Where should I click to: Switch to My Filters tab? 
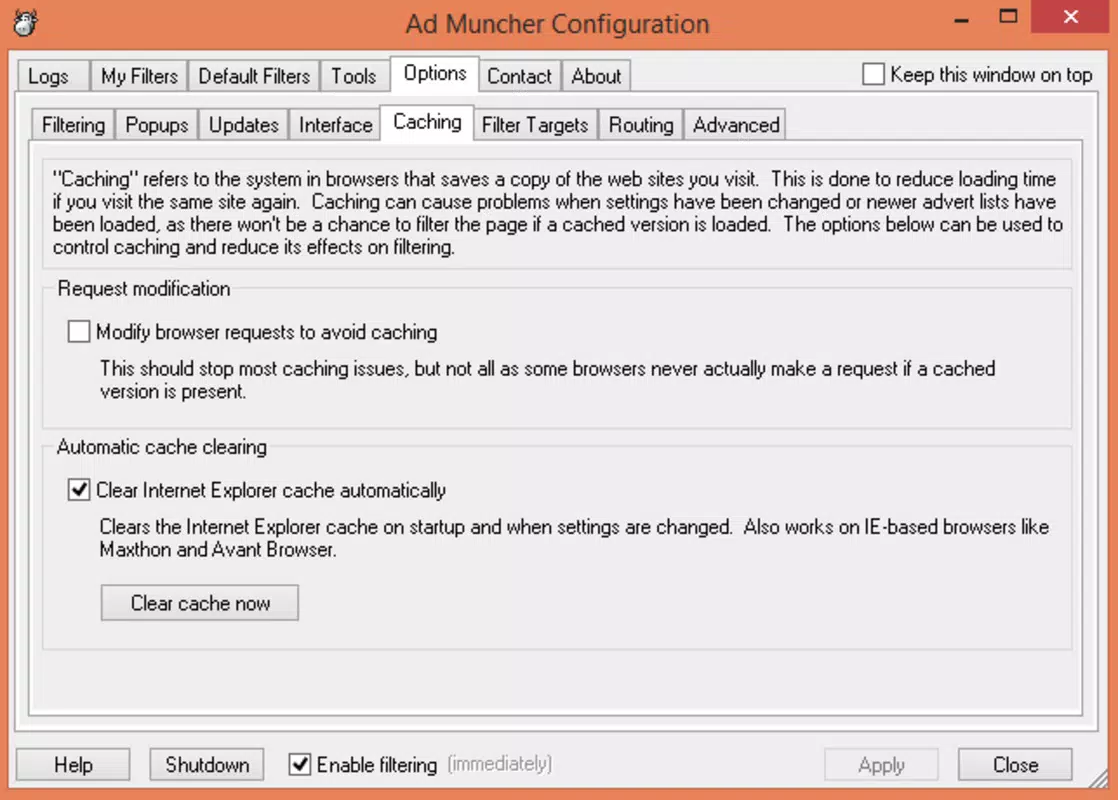click(x=139, y=76)
